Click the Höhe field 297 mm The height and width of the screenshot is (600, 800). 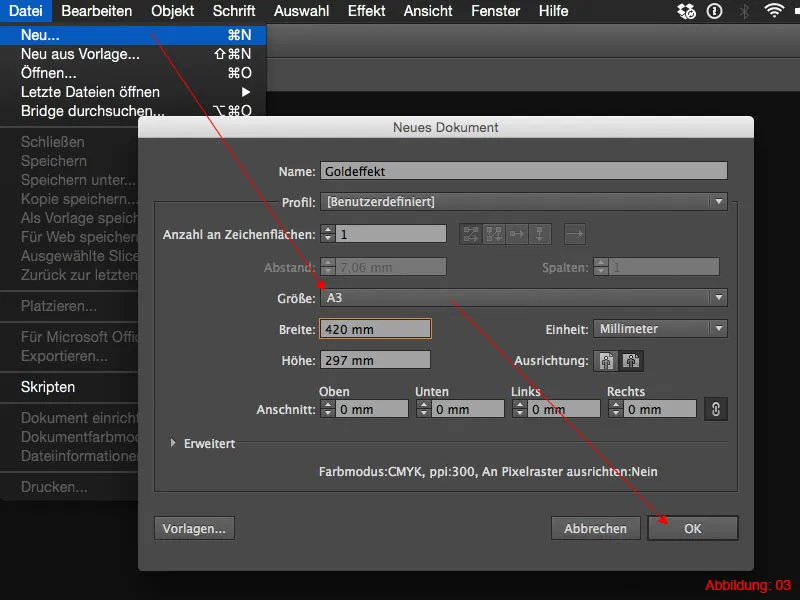coord(375,360)
